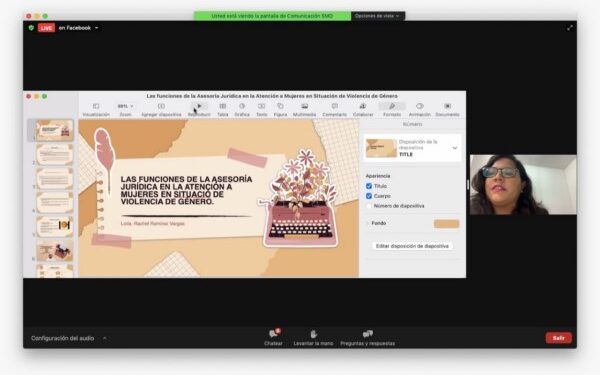The width and height of the screenshot is (600, 375).
Task: Click the presenter name subtitle on the slide
Action: [x=153, y=223]
